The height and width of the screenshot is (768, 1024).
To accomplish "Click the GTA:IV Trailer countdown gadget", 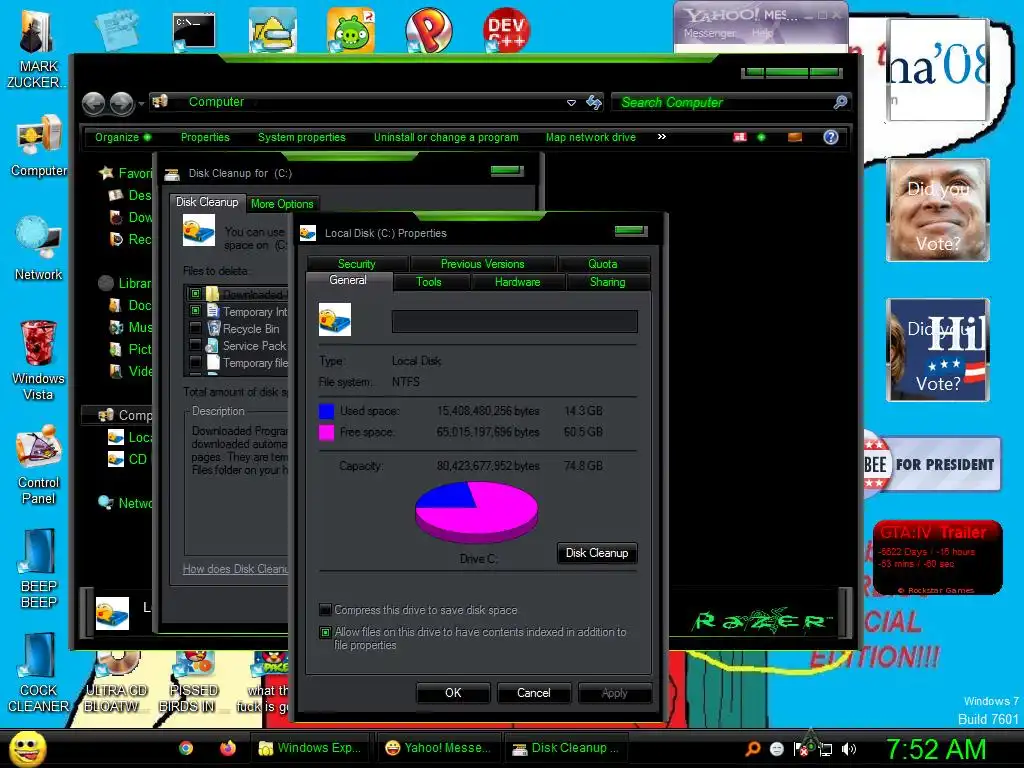I will click(938, 558).
